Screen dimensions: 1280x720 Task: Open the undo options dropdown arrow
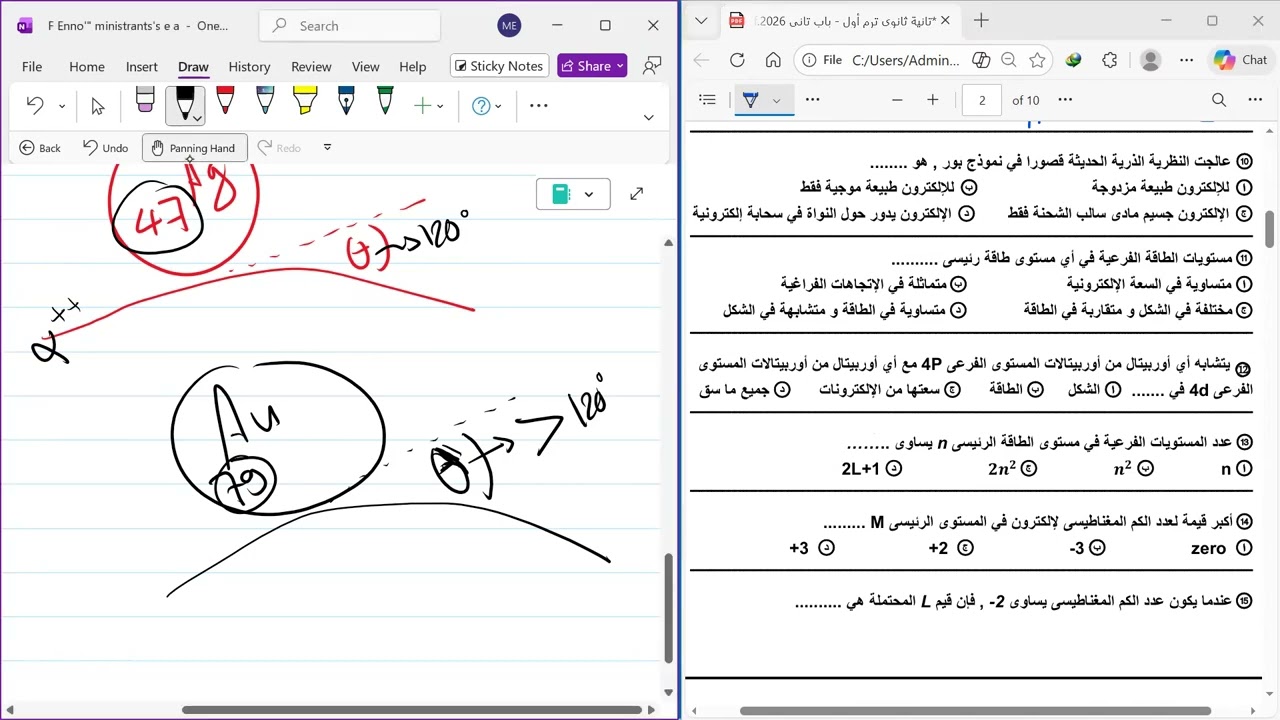click(61, 106)
